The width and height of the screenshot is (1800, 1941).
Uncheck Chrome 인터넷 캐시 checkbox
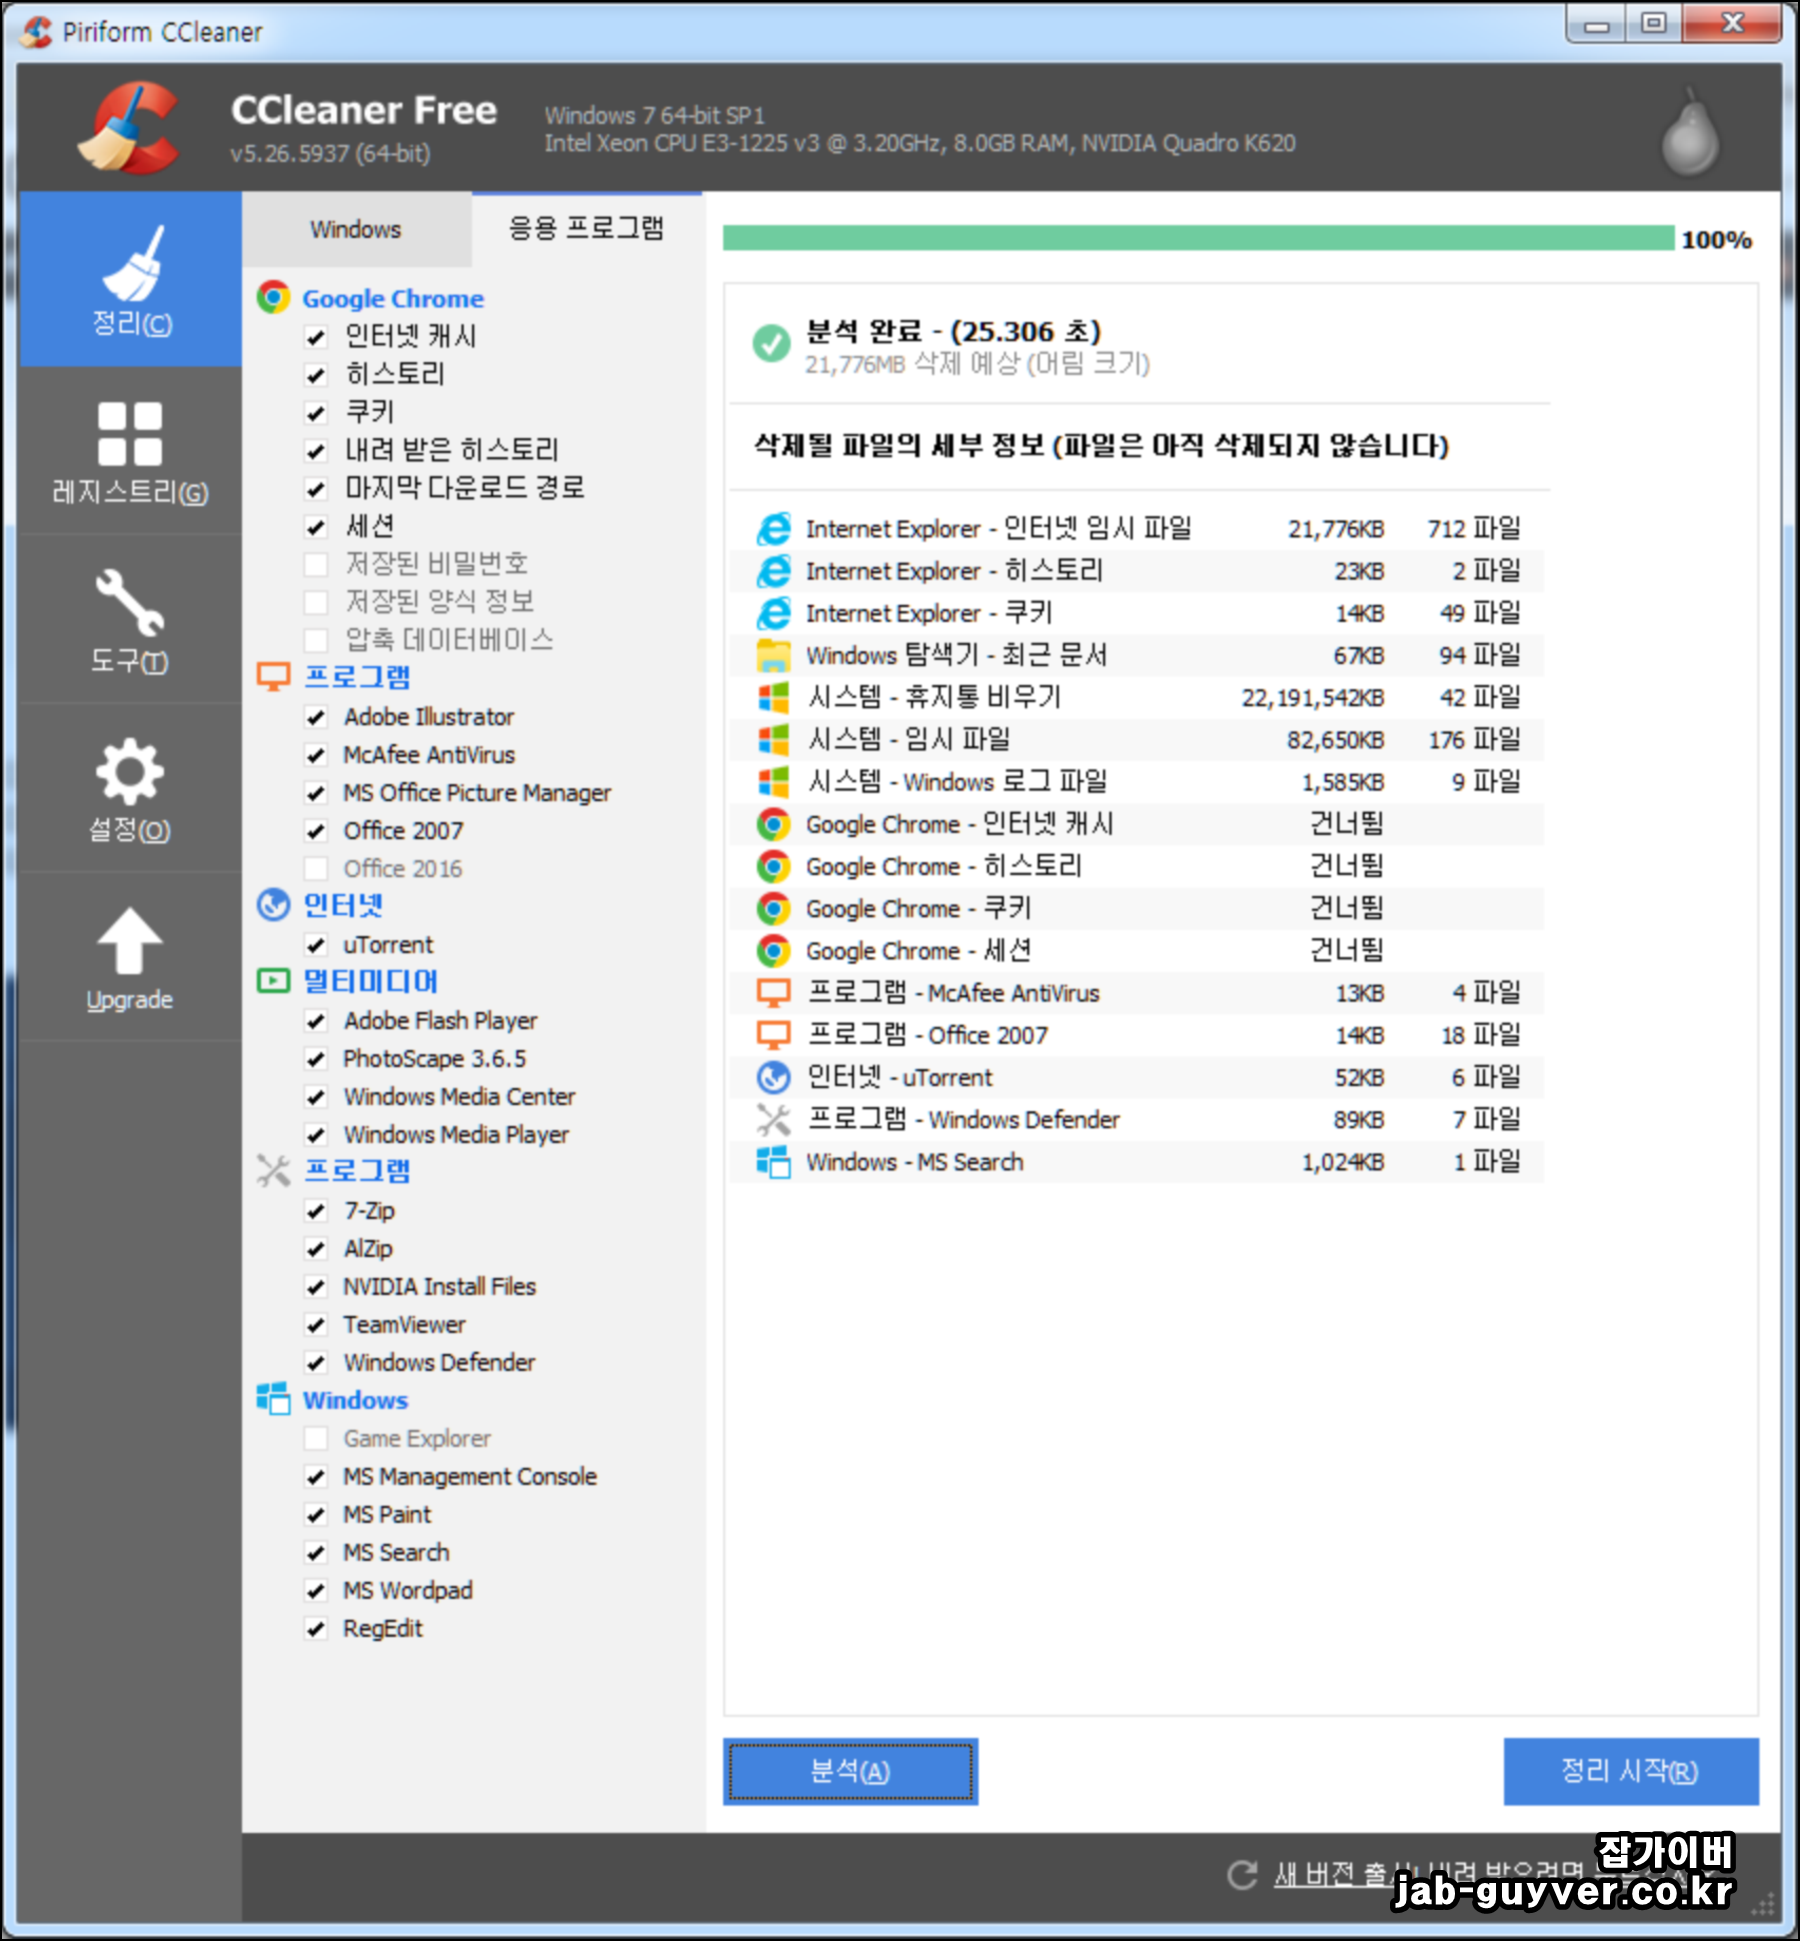click(316, 337)
